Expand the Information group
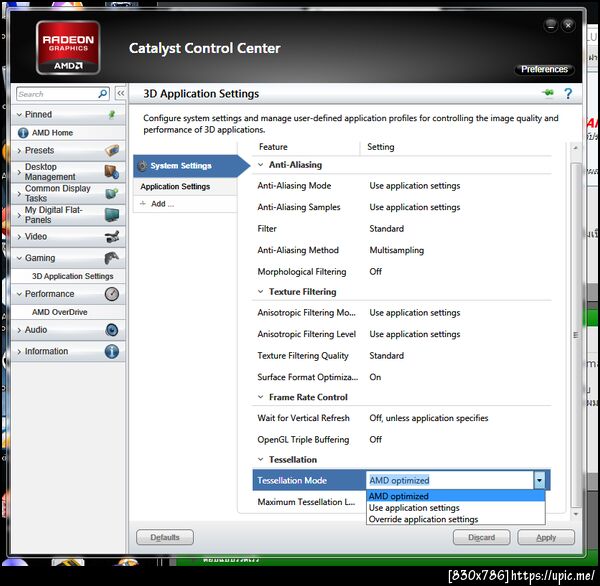This screenshot has width=600, height=586. 19,352
